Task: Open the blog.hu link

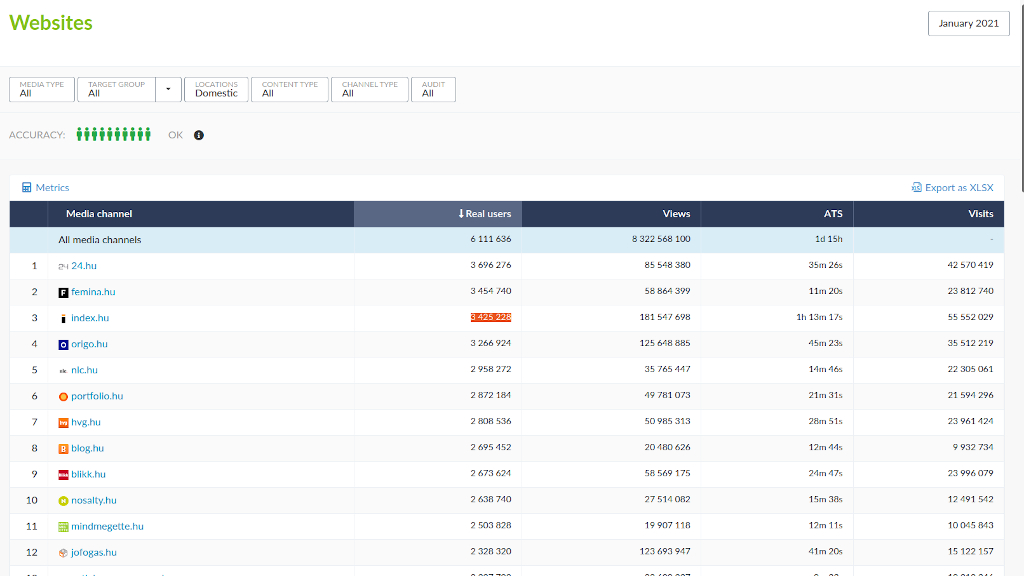Action: tap(88, 449)
